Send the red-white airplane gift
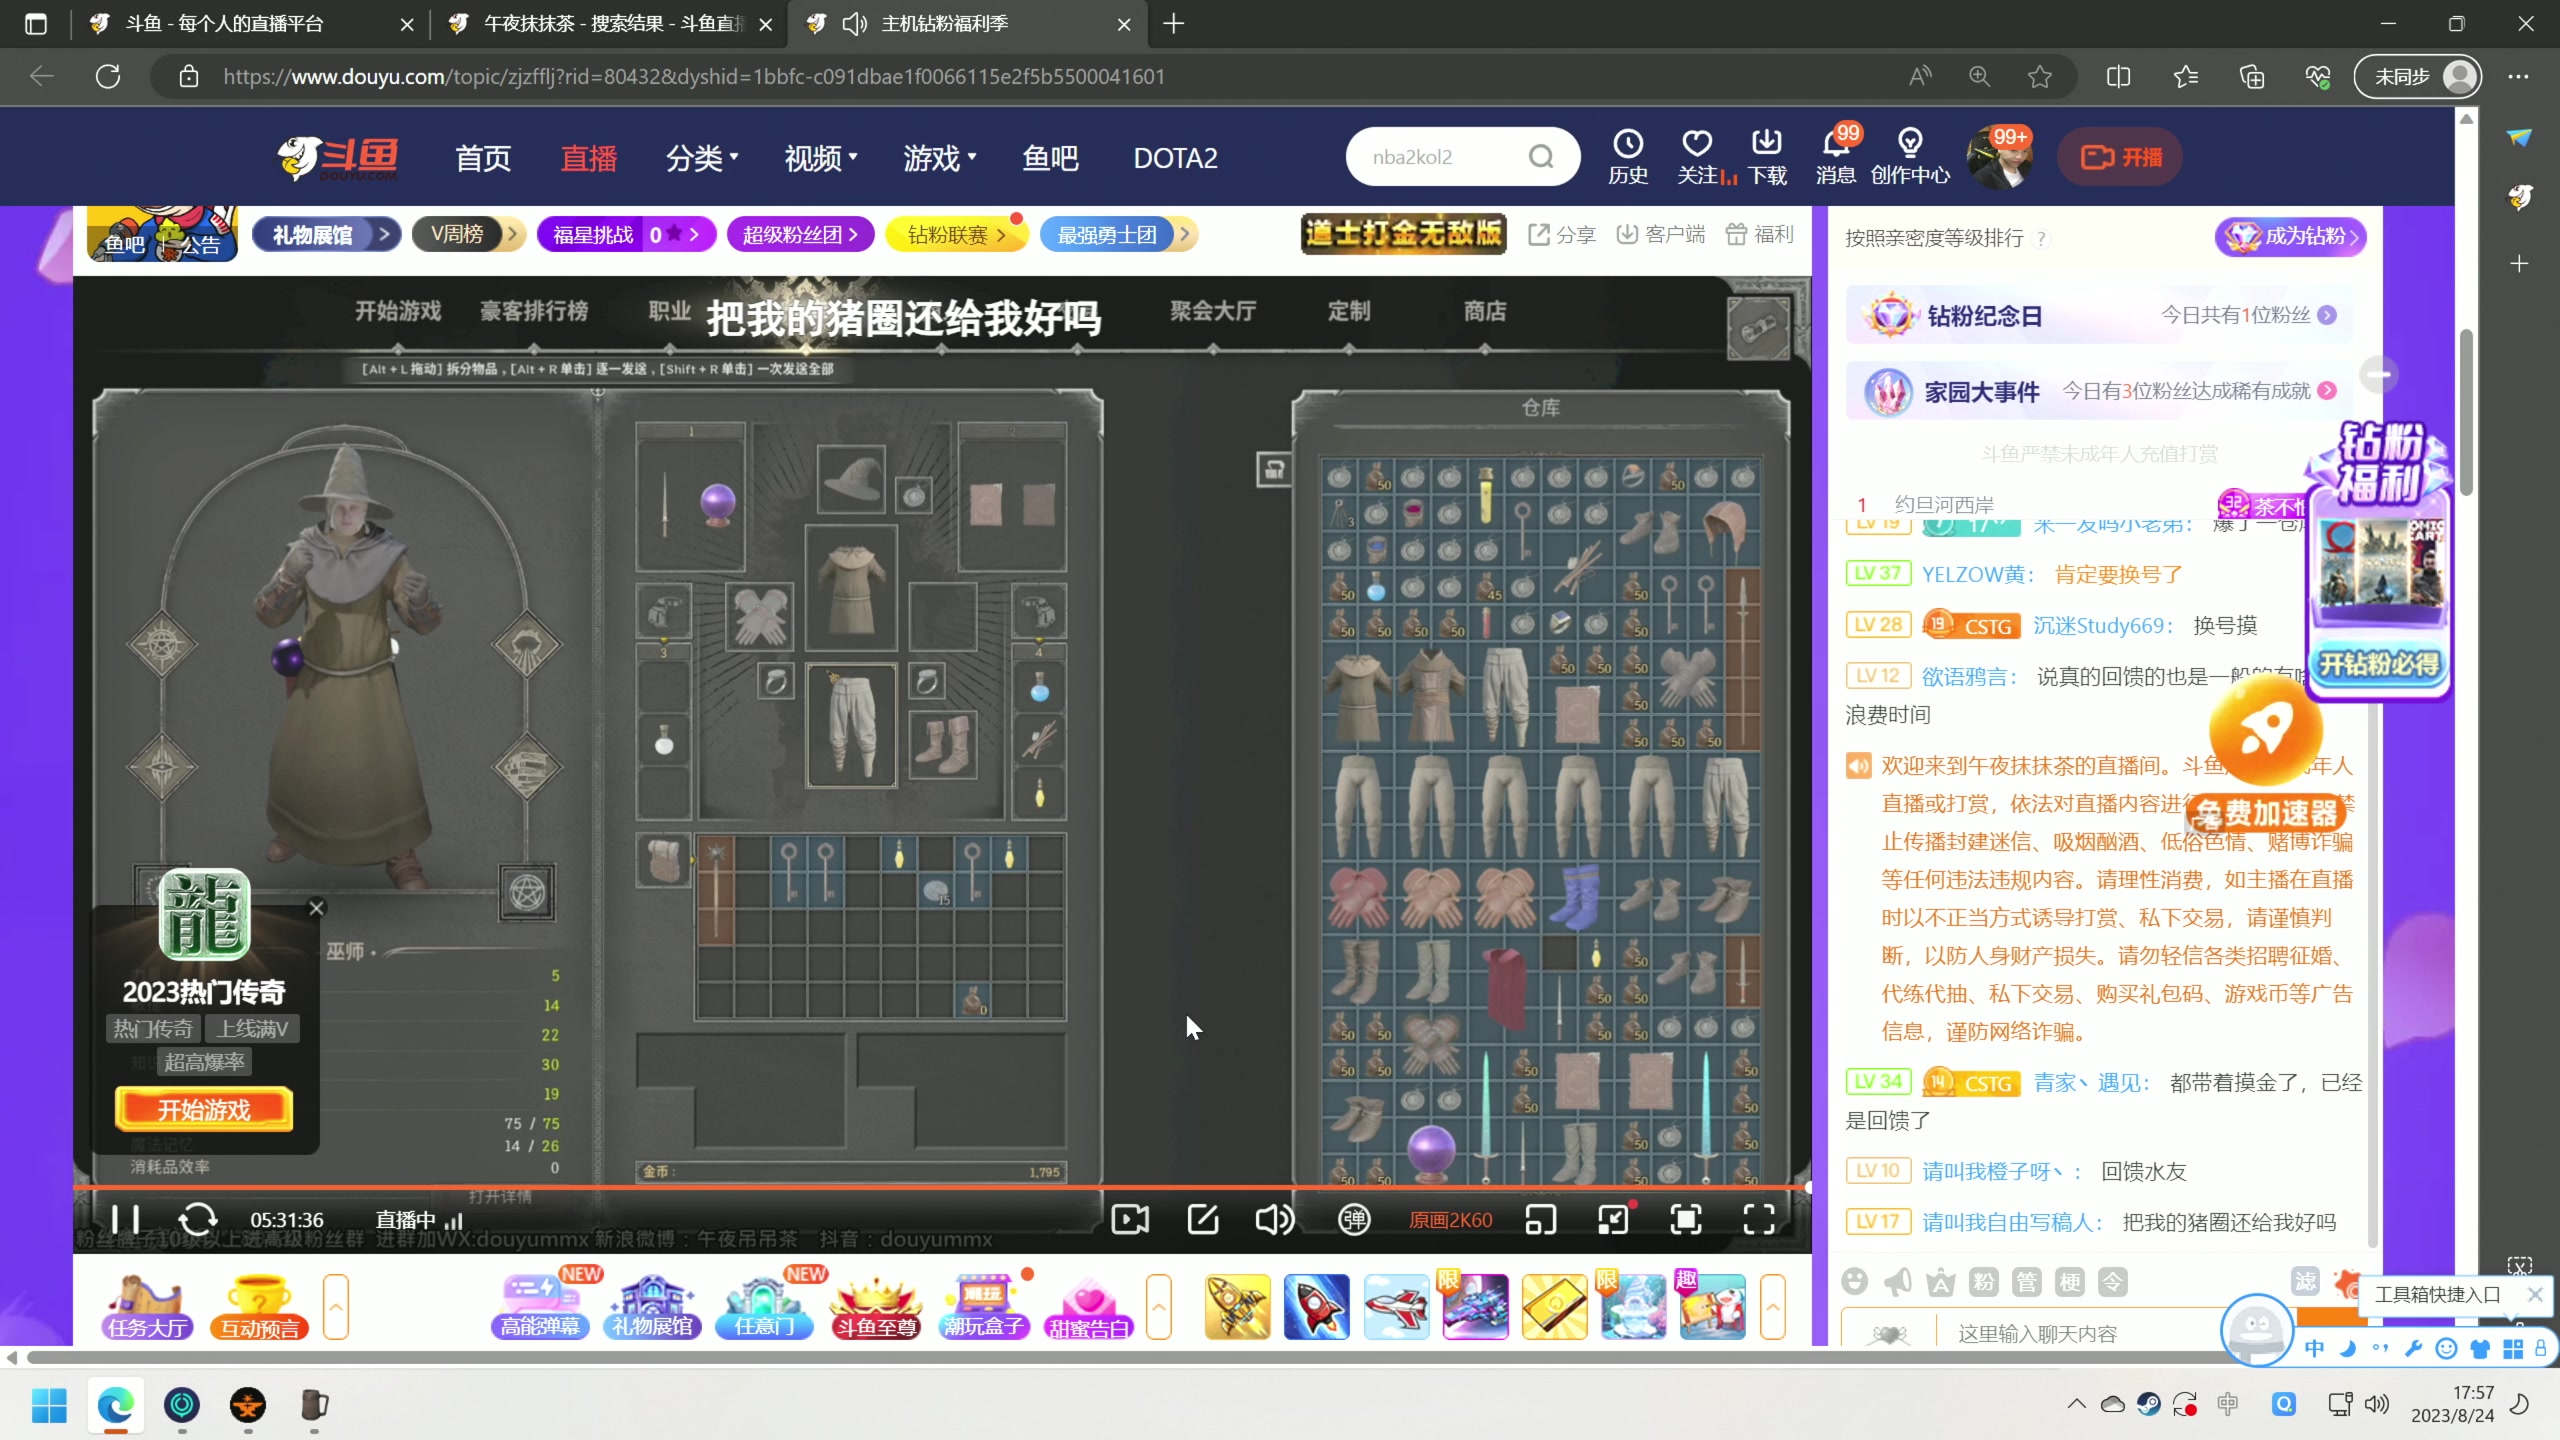2560x1440 pixels. 1396,1306
